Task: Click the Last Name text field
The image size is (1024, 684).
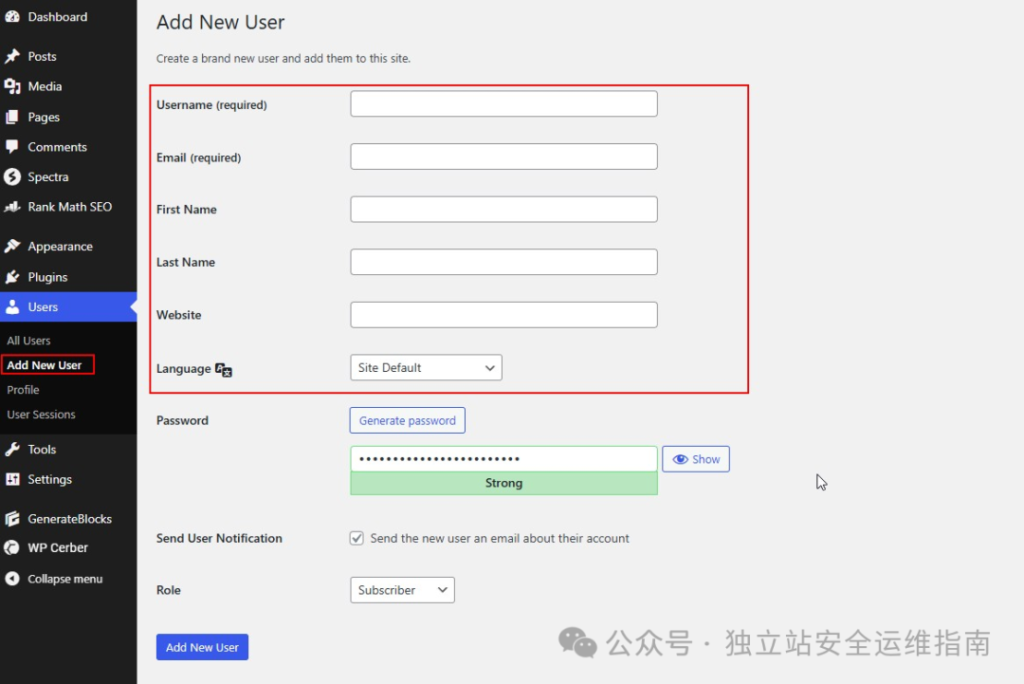Action: point(504,262)
